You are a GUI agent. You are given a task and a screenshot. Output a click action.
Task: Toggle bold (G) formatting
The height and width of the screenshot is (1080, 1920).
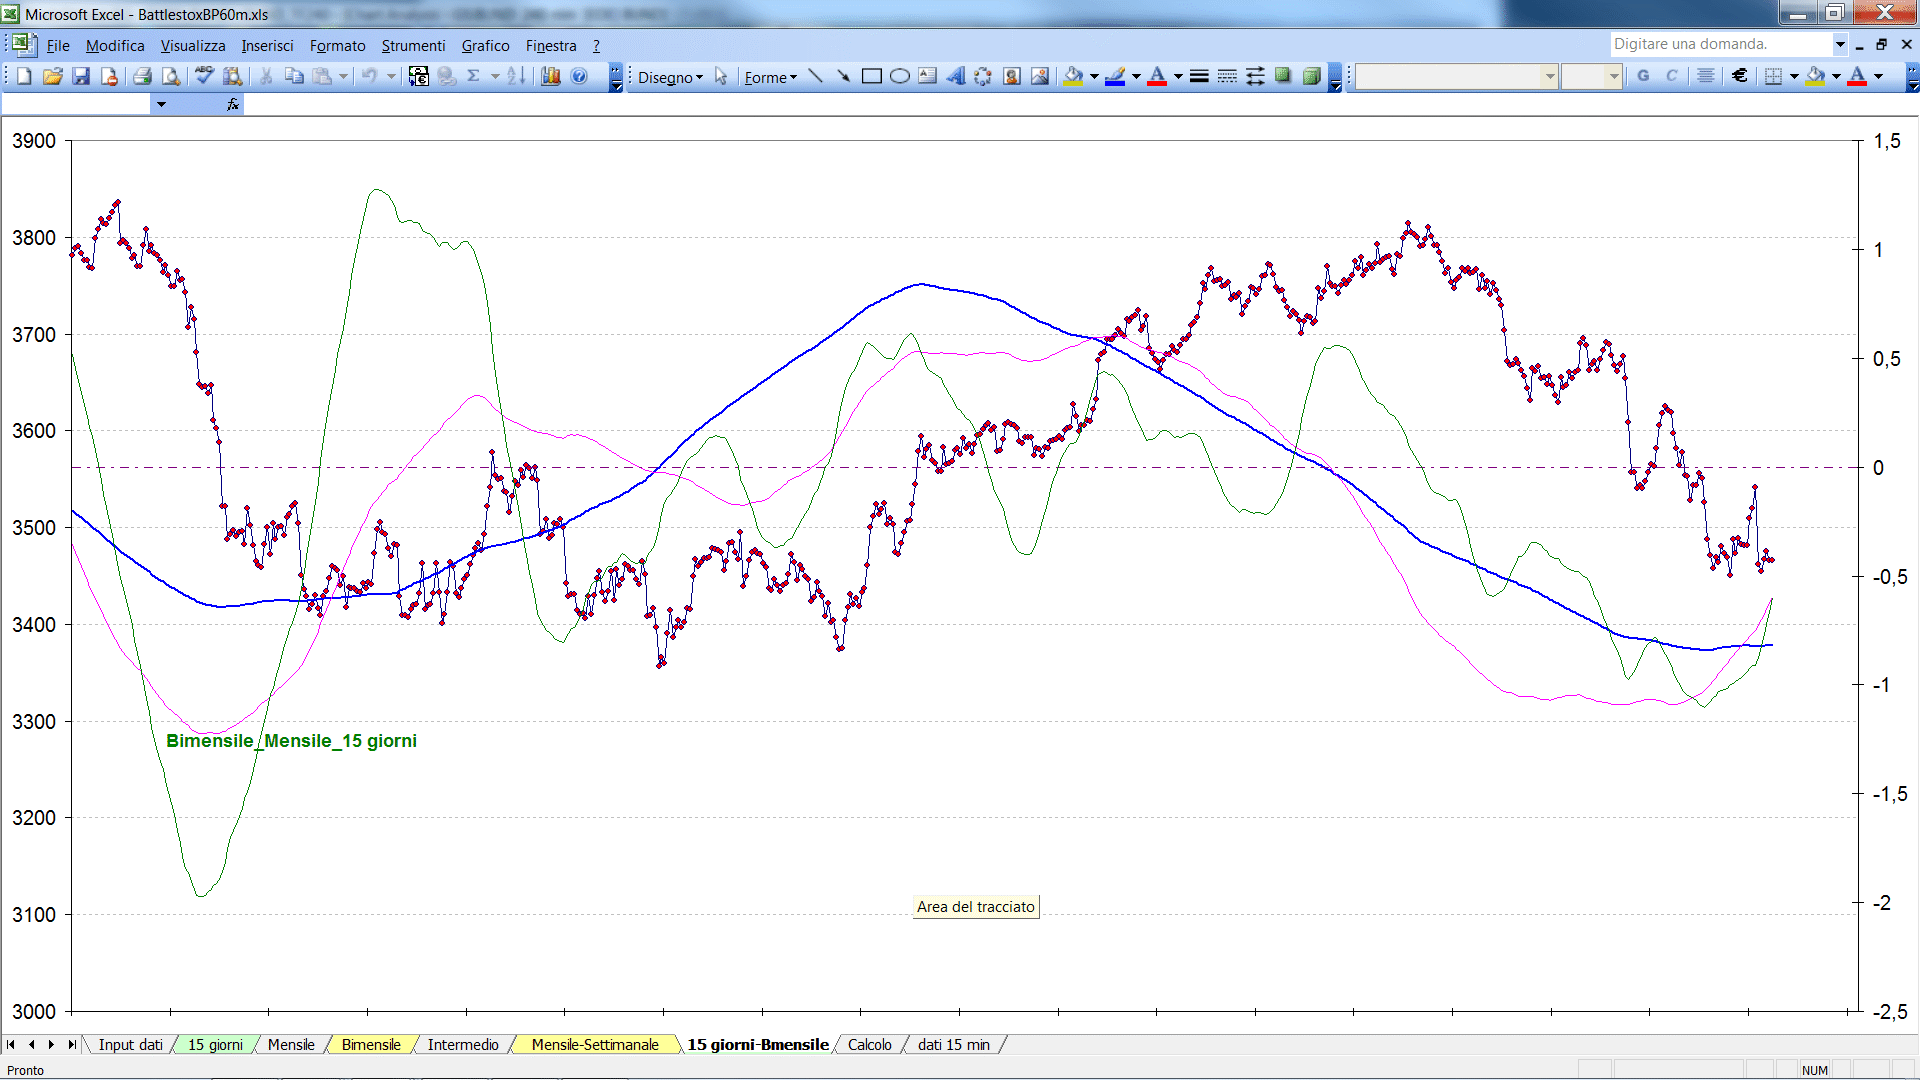click(1643, 76)
